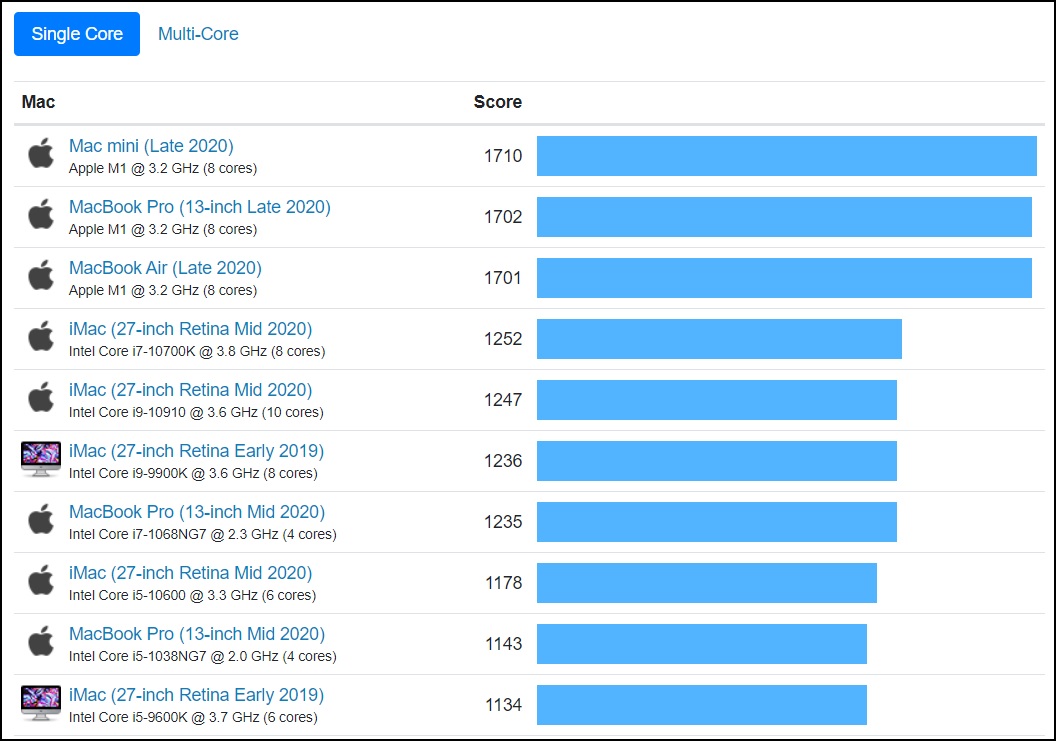
Task: Click Apple icon for the i7-1068NG7 MacBook Pro
Action: pos(41,521)
